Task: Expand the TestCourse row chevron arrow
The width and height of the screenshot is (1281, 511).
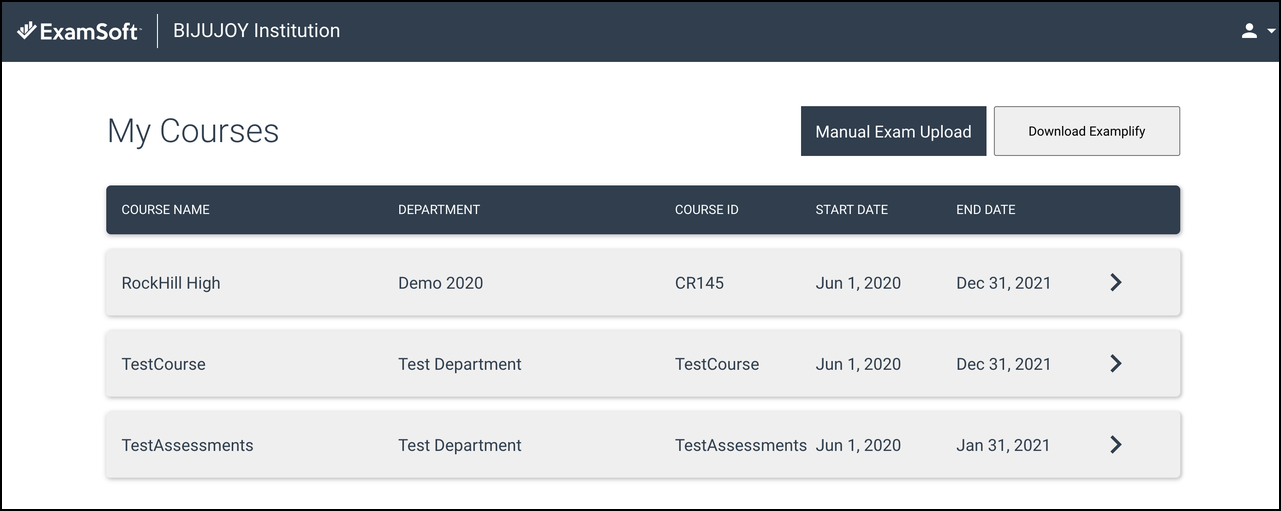Action: 1116,364
